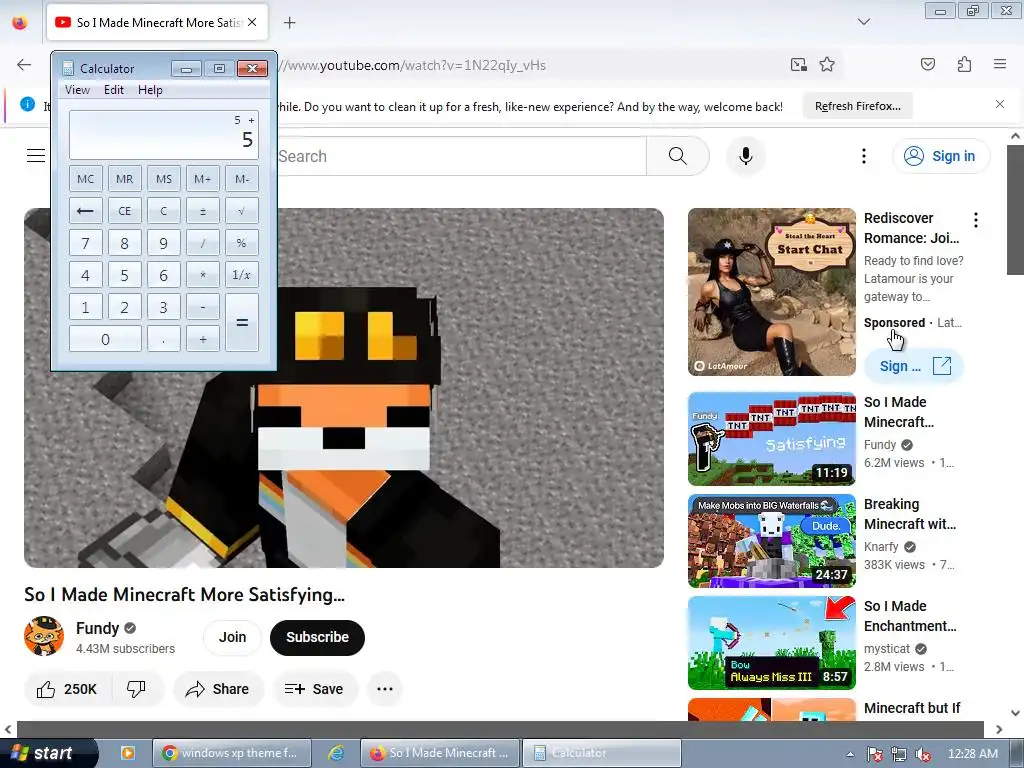Click the magnifier search button on YouTube
The width and height of the screenshot is (1024, 768).
coord(677,156)
